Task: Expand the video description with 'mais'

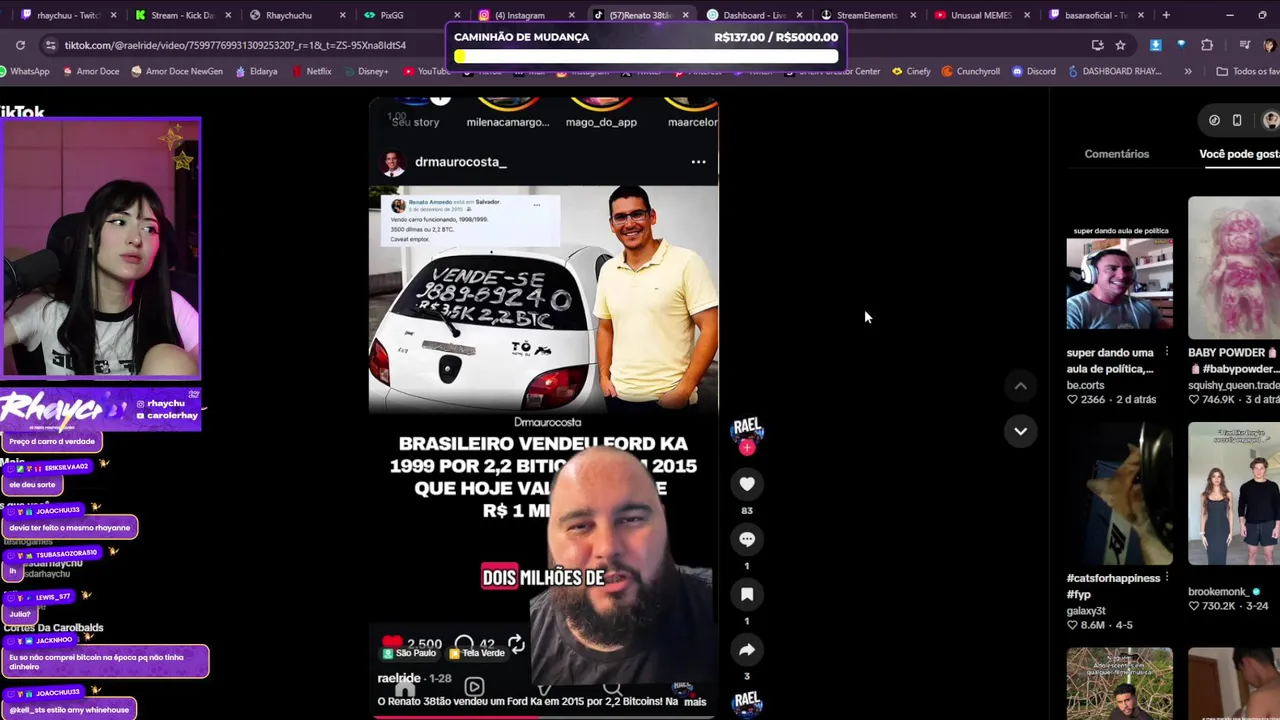Action: (695, 702)
